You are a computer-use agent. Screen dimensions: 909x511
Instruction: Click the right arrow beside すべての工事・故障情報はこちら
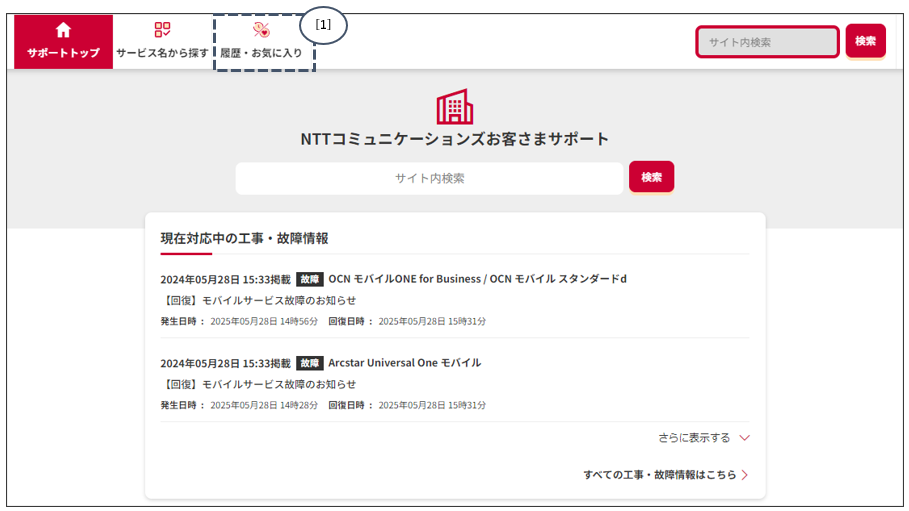pos(745,475)
